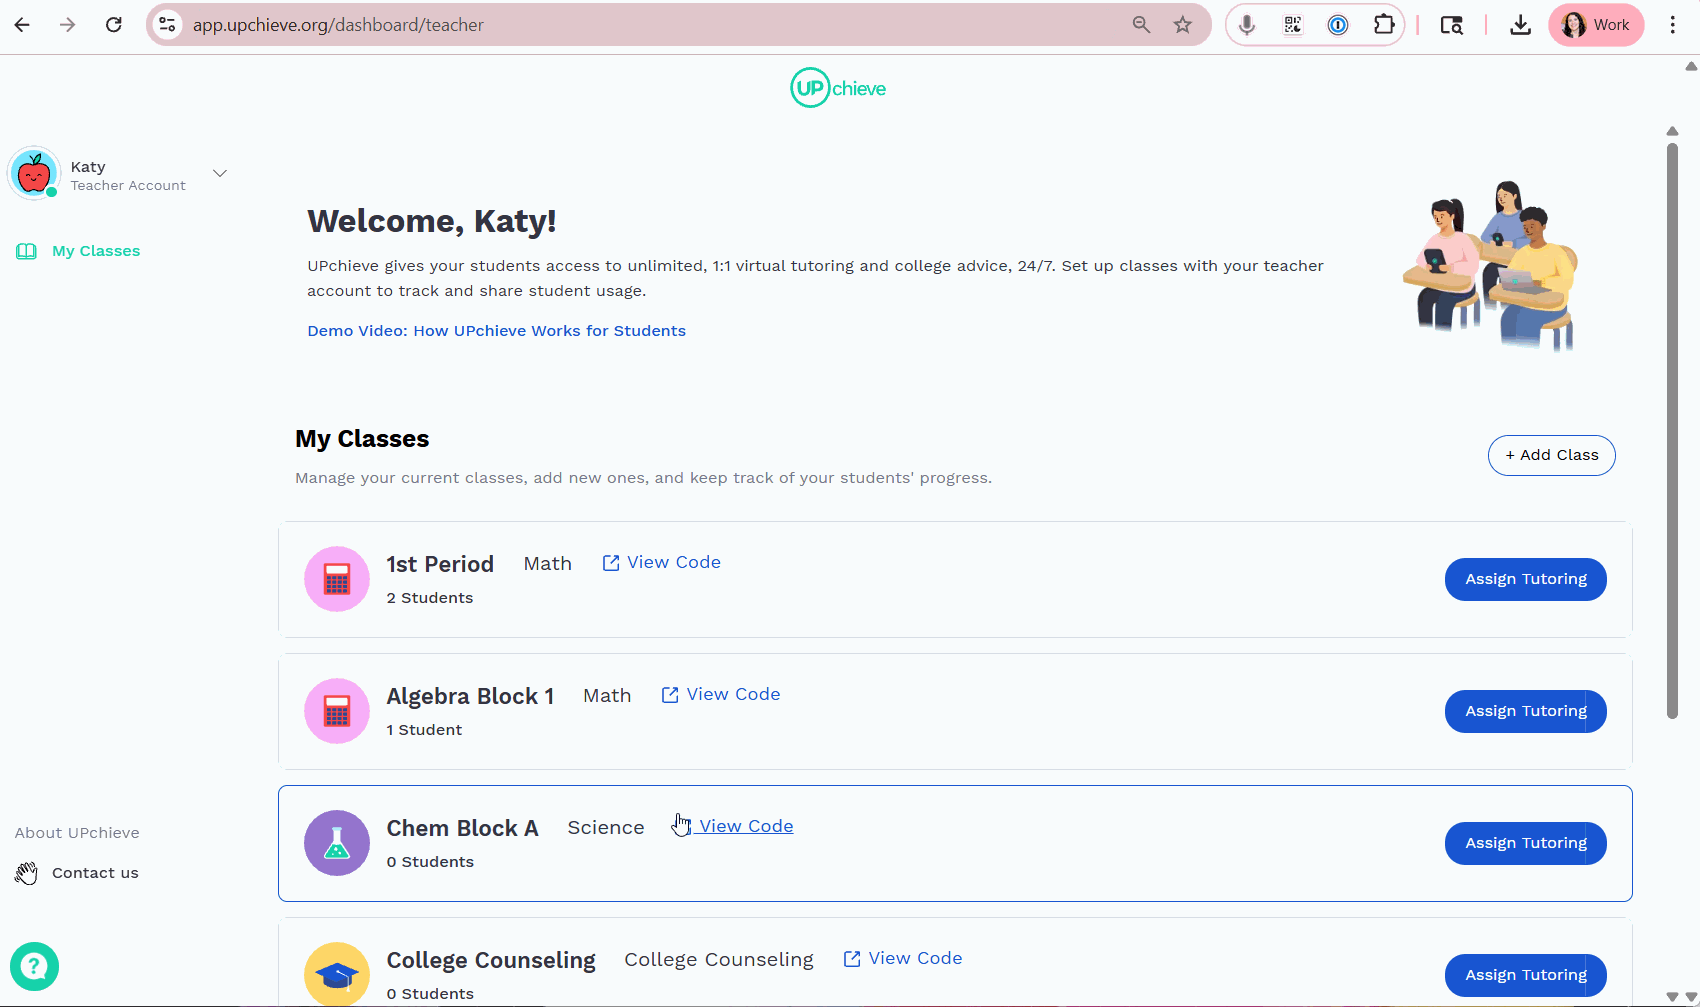Click the zoom magnifier in address bar
The height and width of the screenshot is (1007, 1700).
(1141, 25)
